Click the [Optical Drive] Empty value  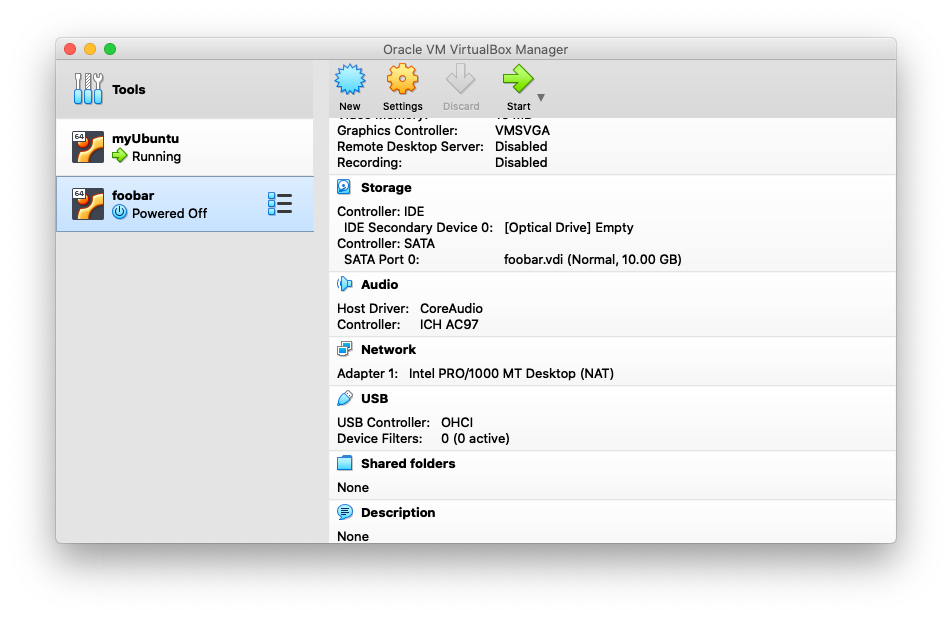click(569, 228)
